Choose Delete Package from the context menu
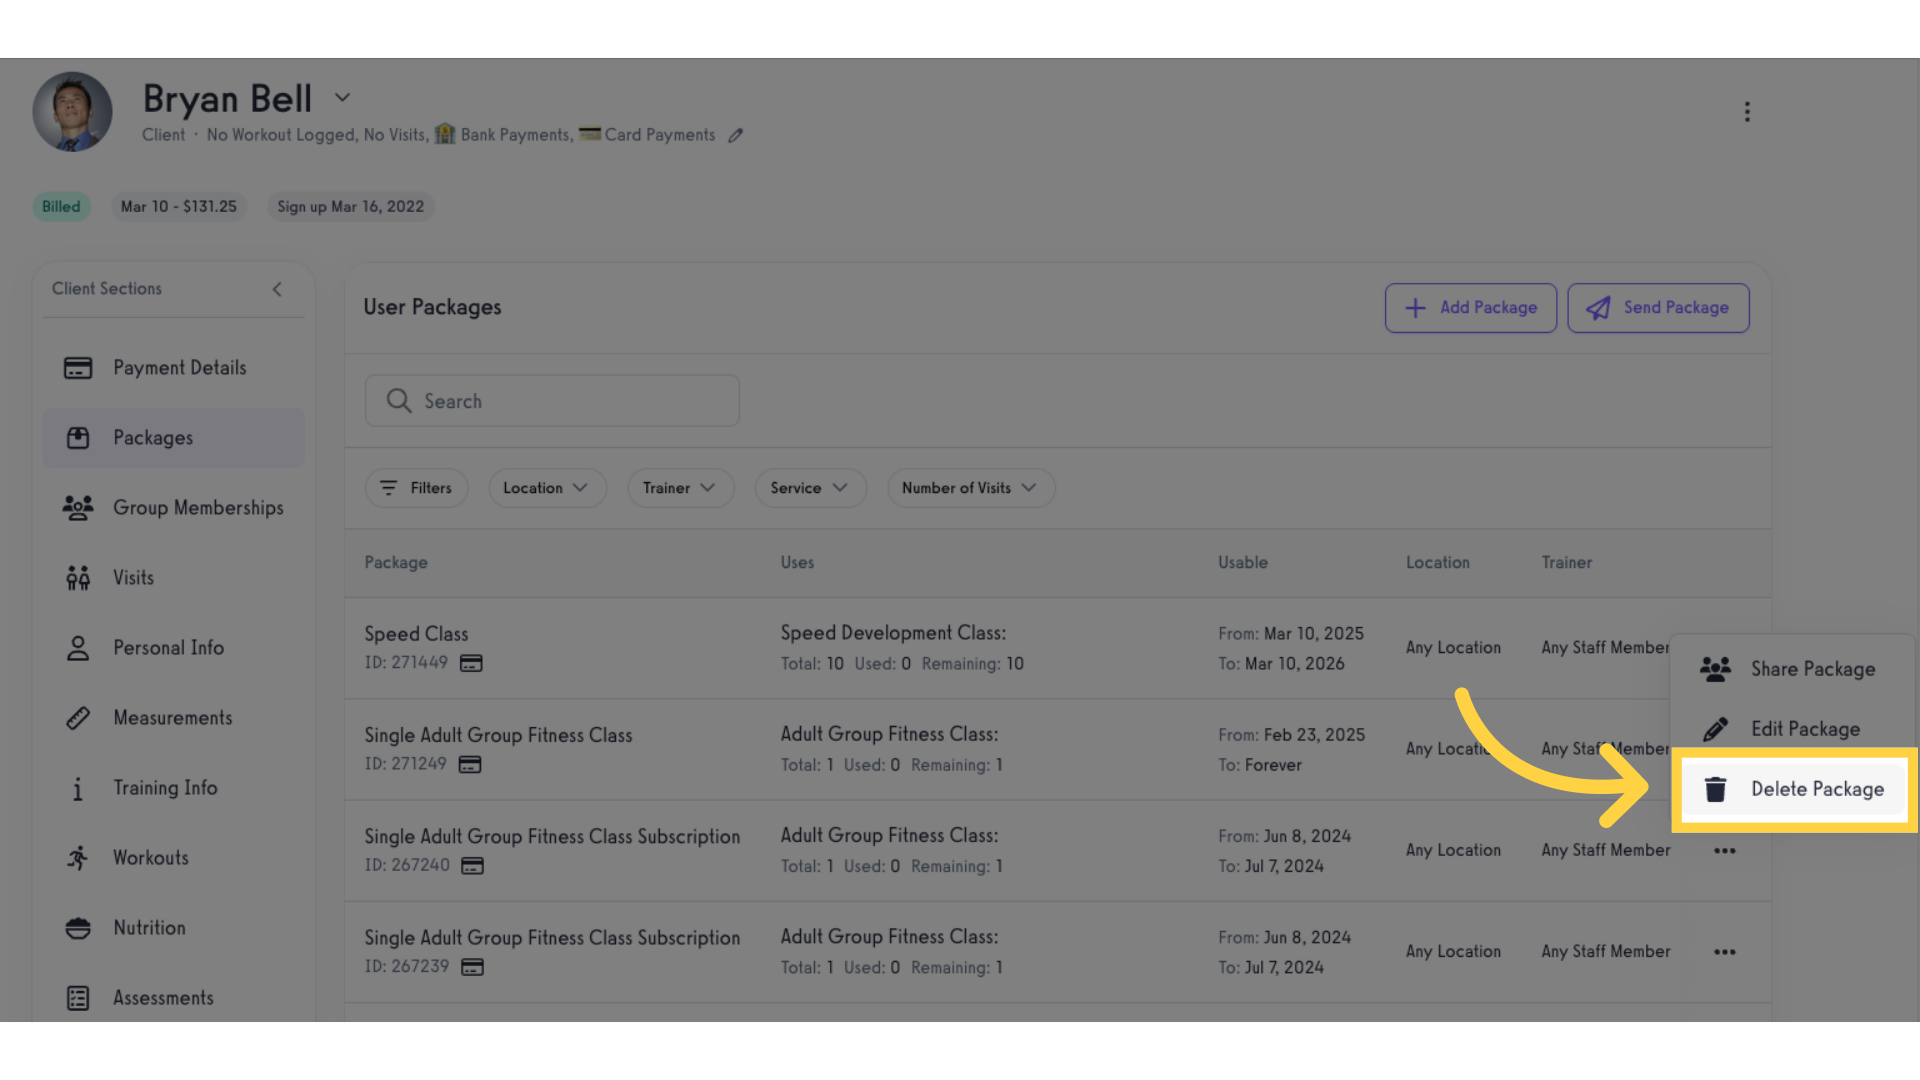 coord(1795,790)
